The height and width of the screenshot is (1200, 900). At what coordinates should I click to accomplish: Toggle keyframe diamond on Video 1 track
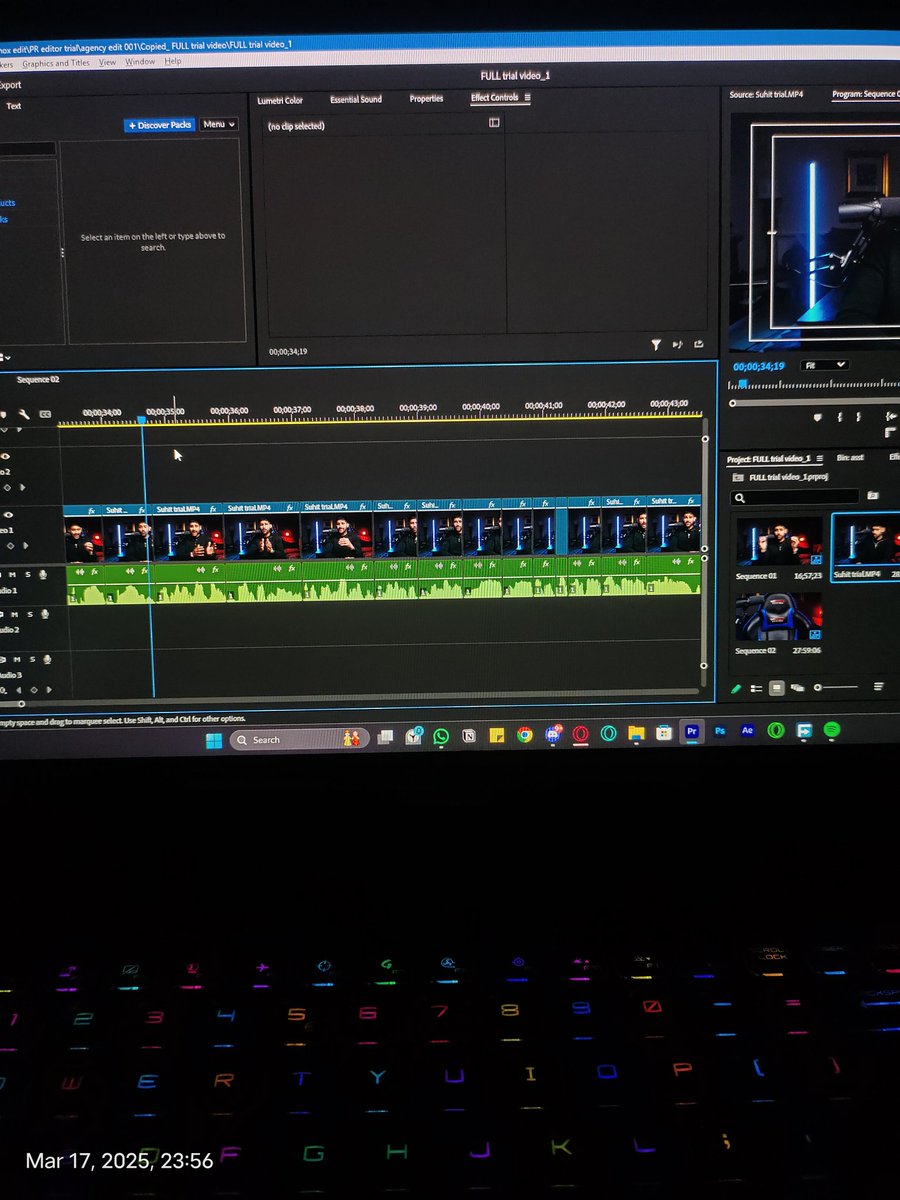click(10, 546)
